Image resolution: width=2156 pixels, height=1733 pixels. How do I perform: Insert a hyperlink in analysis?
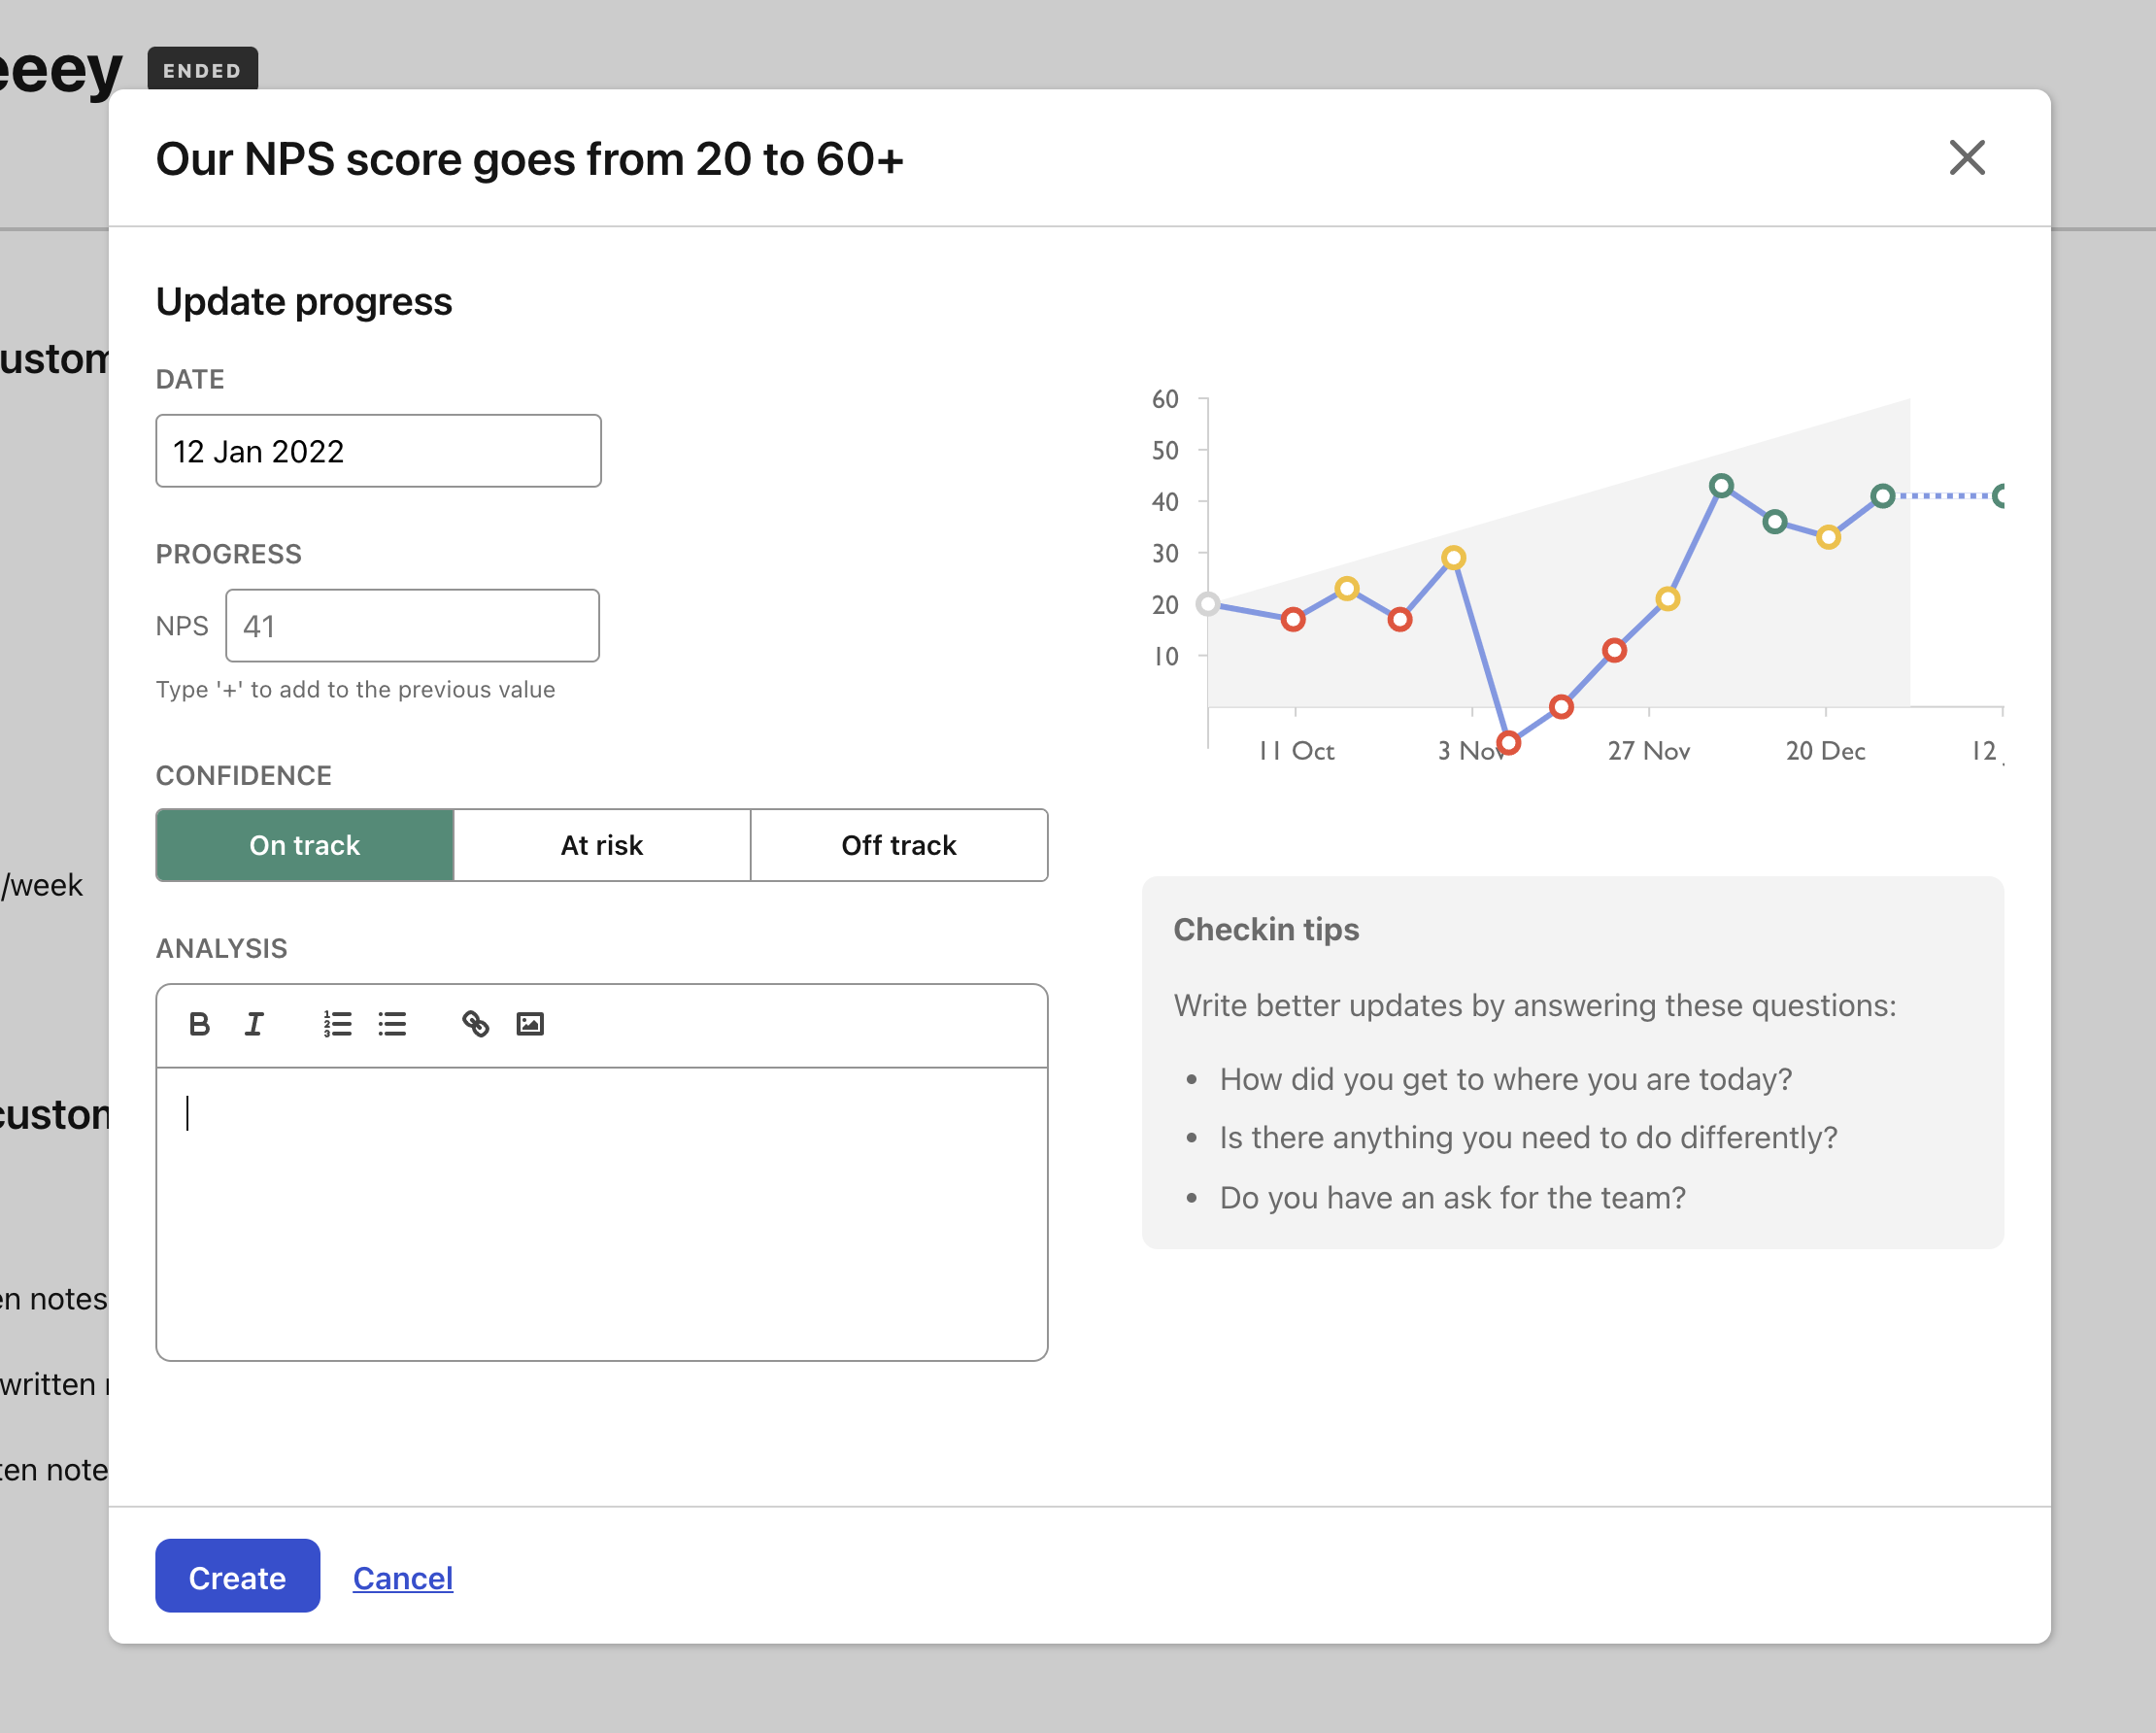tap(475, 1024)
